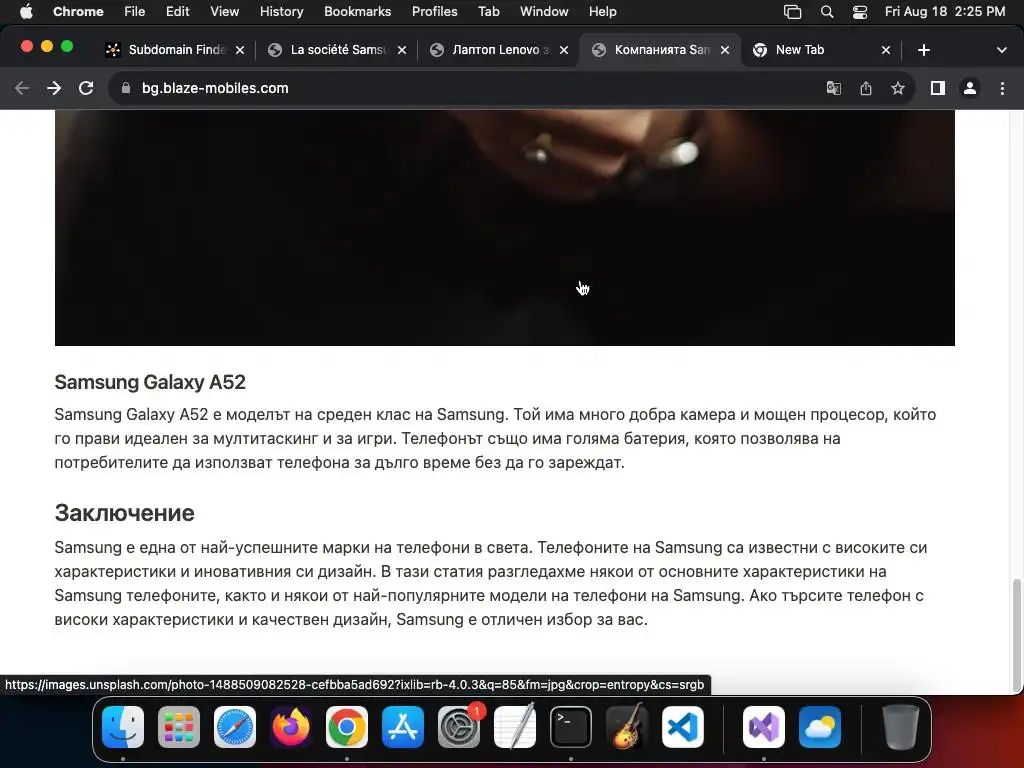The height and width of the screenshot is (768, 1024).
Task: Close the Лаптоп Lenovo tab
Action: [x=564, y=50]
